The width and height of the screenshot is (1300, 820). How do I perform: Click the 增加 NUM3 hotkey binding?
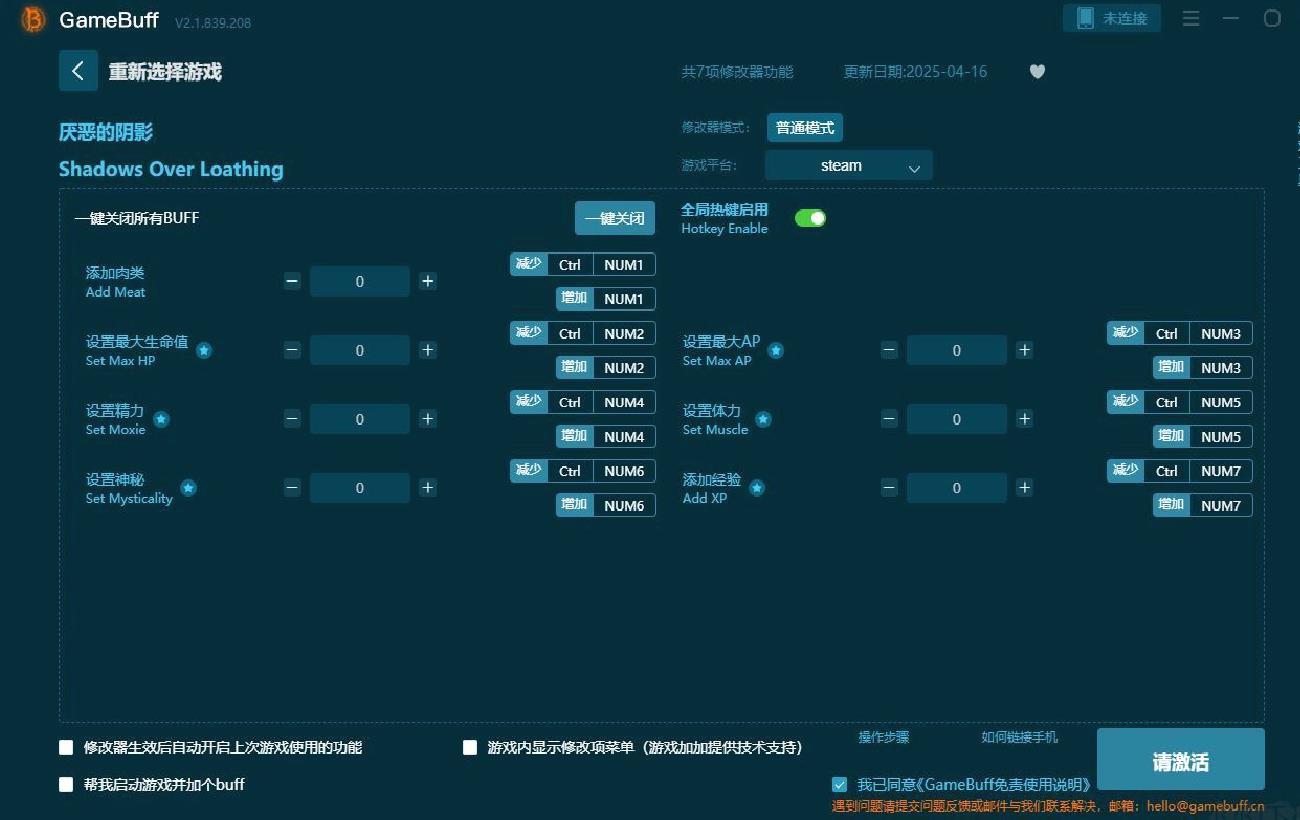[x=1203, y=368]
